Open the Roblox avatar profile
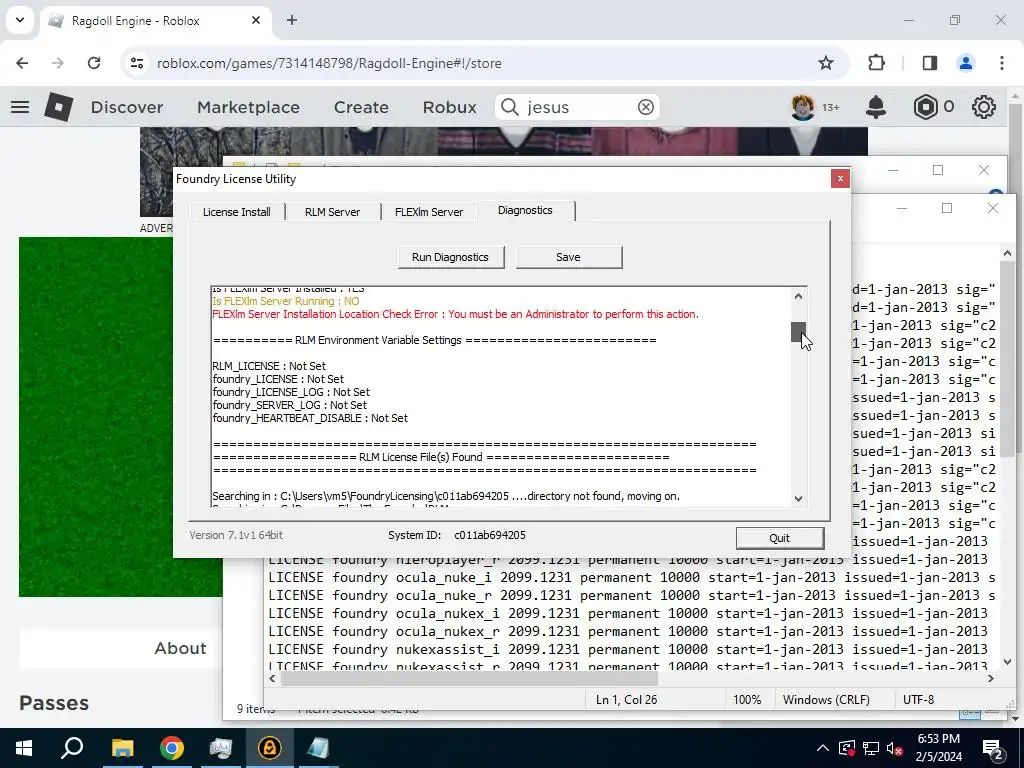Viewport: 1024px width, 768px height. 803,107
